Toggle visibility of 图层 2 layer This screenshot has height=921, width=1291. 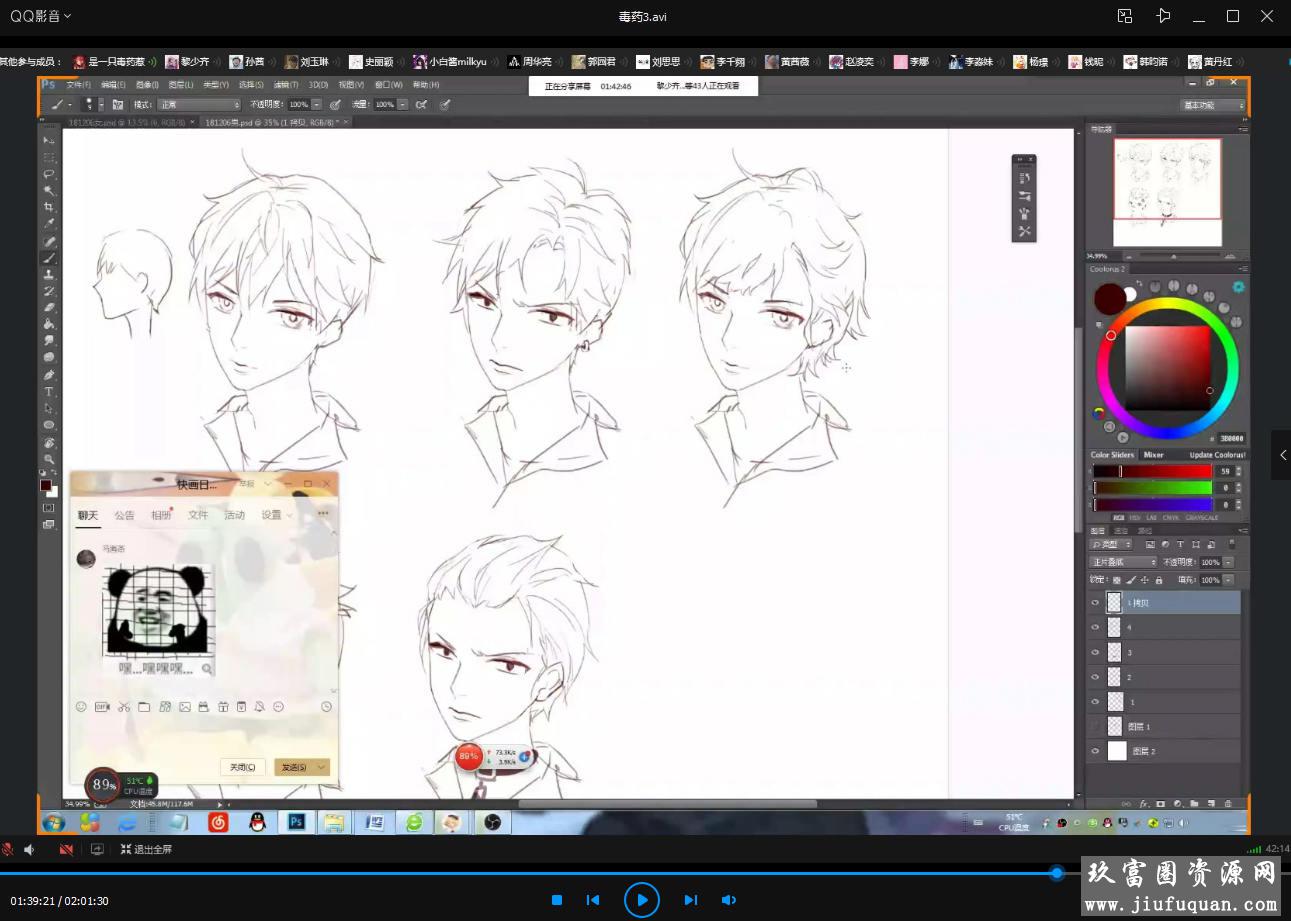[1095, 751]
